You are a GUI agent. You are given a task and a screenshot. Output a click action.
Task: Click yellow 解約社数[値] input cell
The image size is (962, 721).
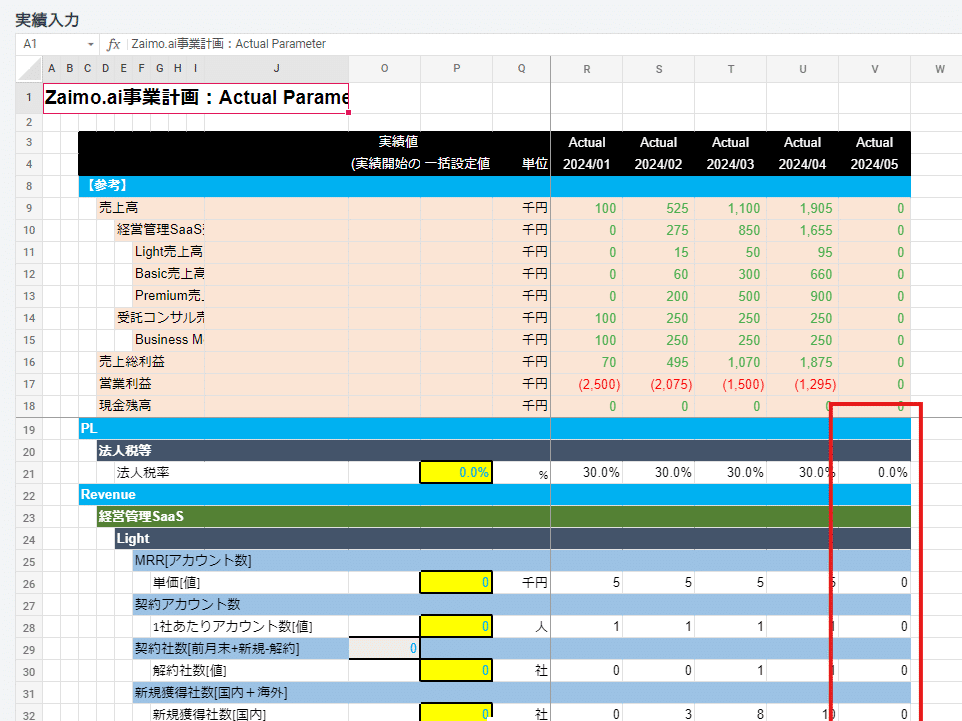point(456,671)
